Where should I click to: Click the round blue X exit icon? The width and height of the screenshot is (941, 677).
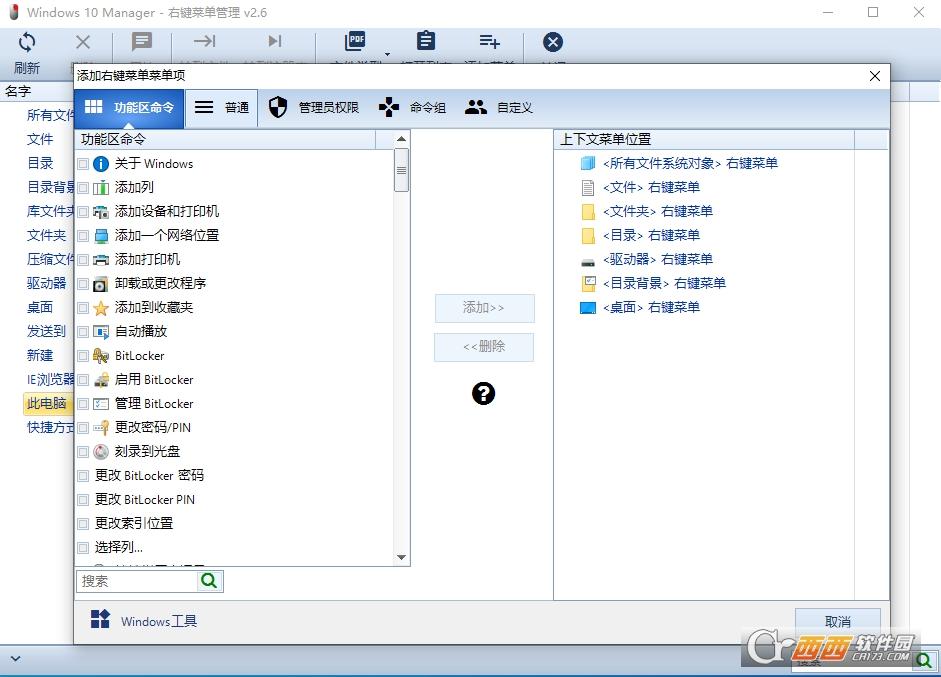pos(553,42)
